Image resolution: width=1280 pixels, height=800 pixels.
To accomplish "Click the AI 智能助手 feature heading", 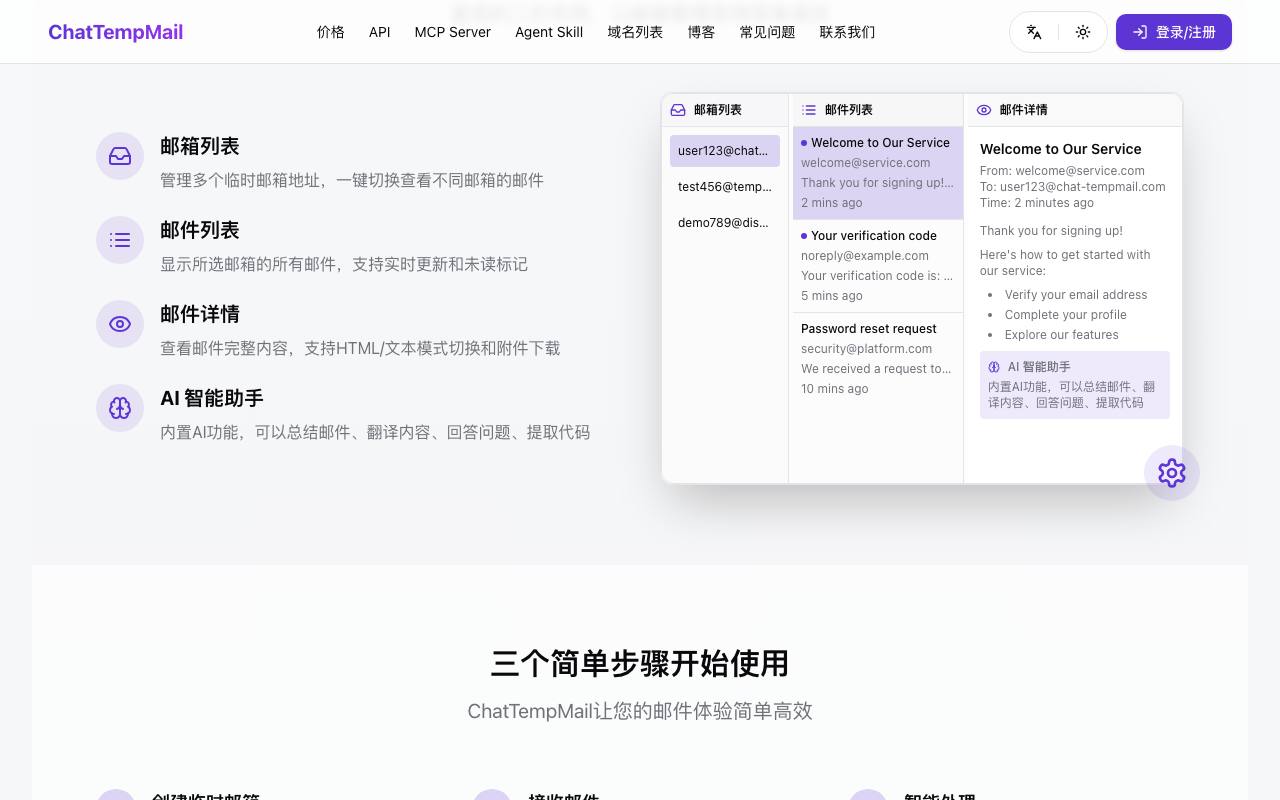I will [212, 398].
